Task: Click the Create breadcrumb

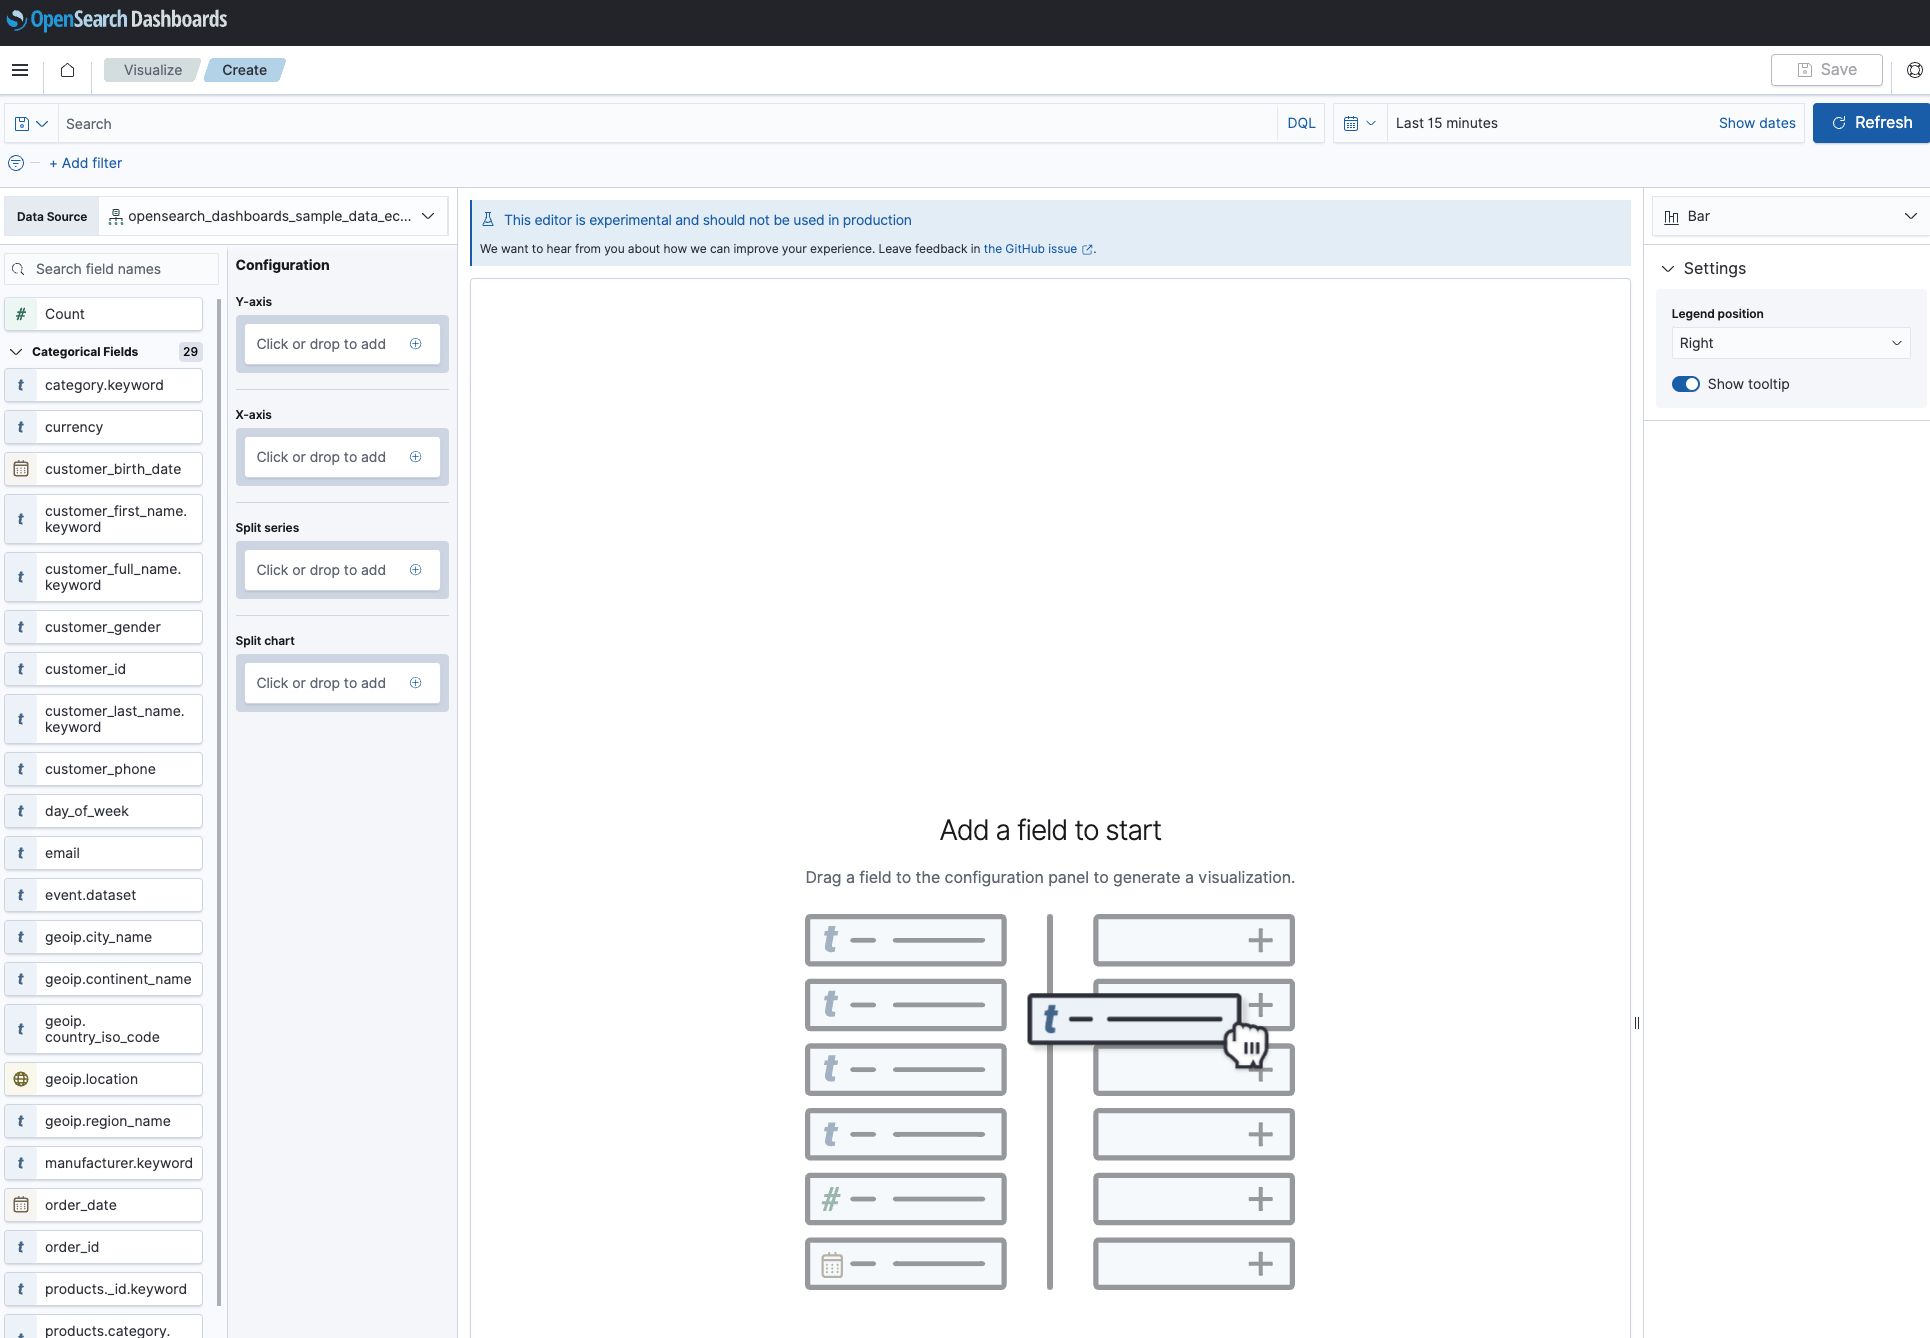Action: 245,70
